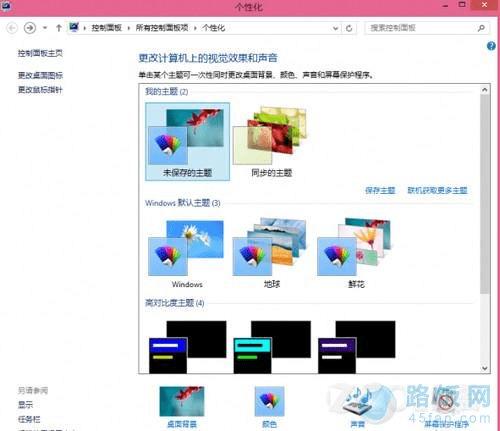
Task: Refresh the personalization page
Action: click(349, 28)
